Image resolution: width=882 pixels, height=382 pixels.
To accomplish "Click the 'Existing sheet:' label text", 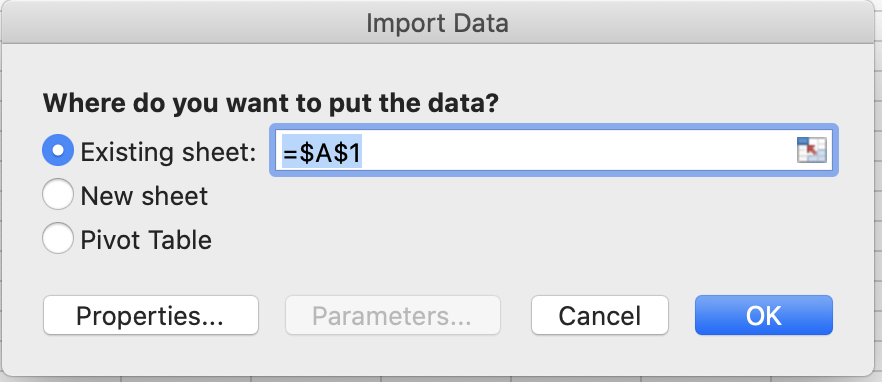I will tap(168, 152).
